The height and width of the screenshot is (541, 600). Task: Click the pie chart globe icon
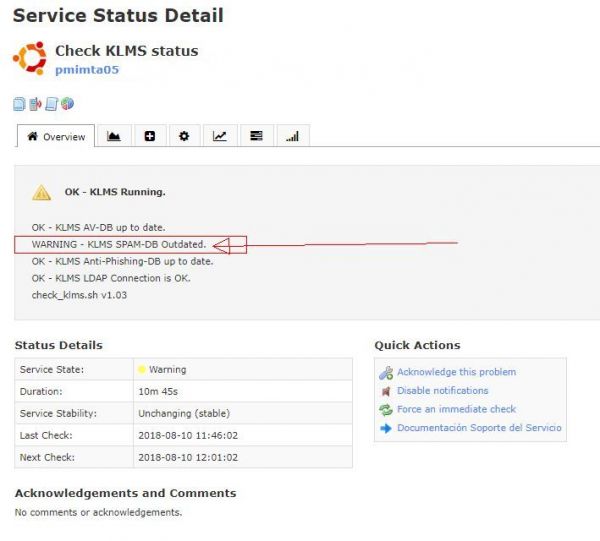coord(67,104)
